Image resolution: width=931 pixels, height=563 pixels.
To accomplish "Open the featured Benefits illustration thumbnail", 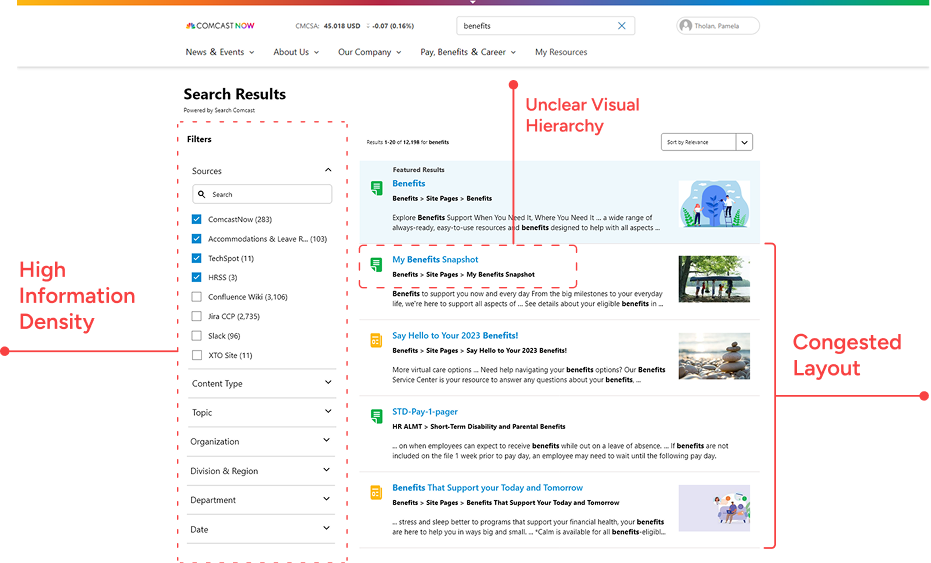I will 714,203.
